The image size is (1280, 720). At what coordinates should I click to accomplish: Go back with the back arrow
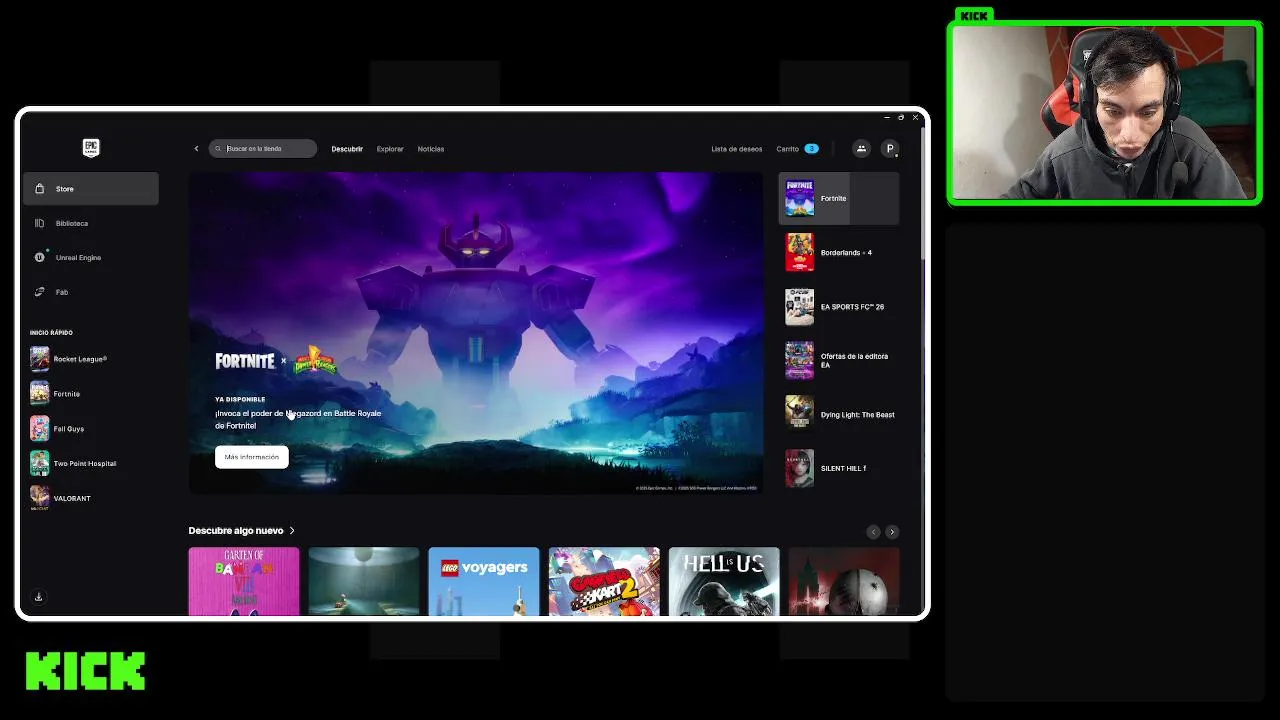click(196, 149)
